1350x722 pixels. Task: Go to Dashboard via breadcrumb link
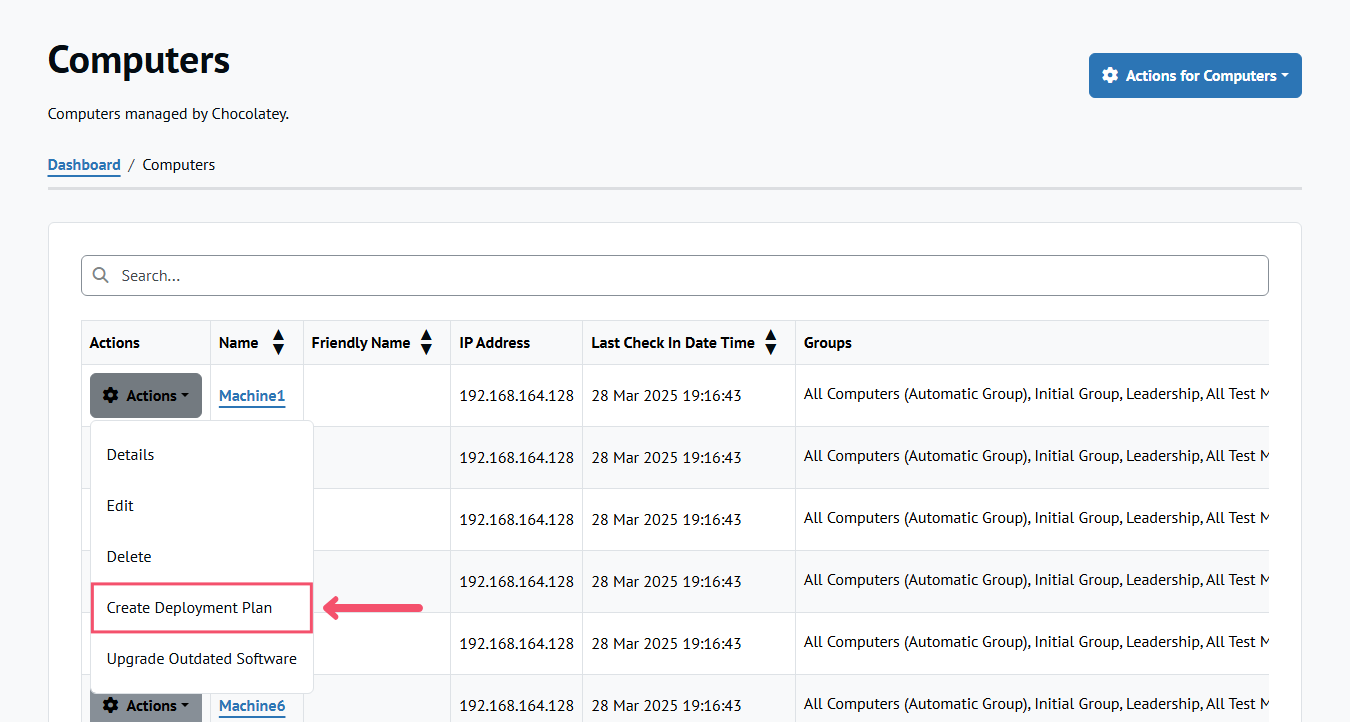(x=84, y=165)
